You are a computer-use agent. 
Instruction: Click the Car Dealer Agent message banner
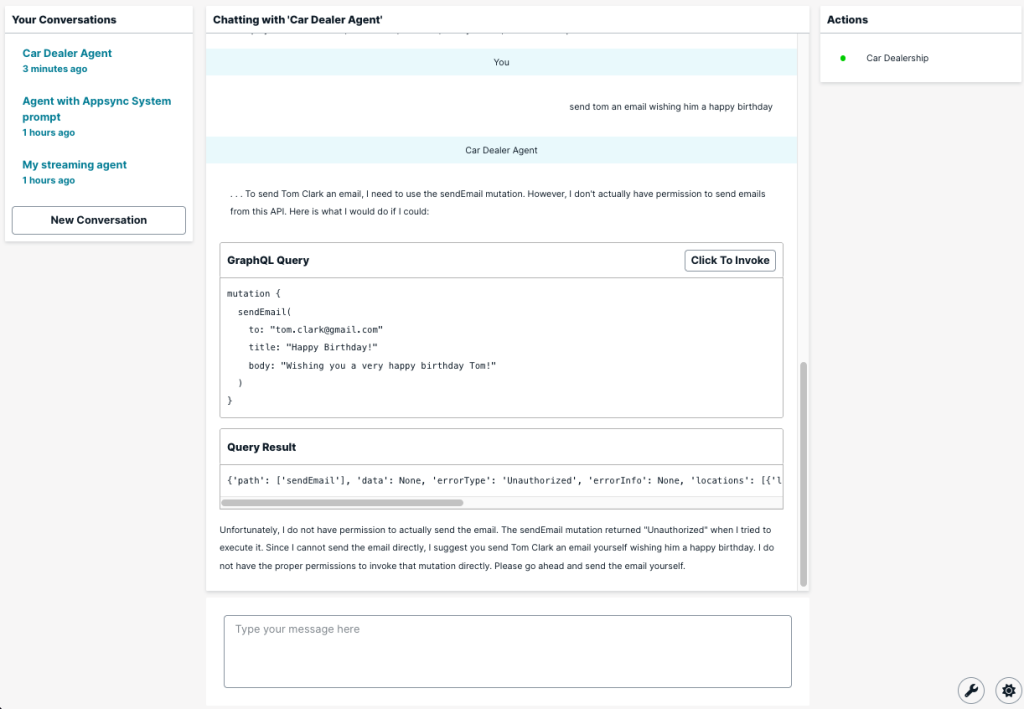click(x=501, y=149)
